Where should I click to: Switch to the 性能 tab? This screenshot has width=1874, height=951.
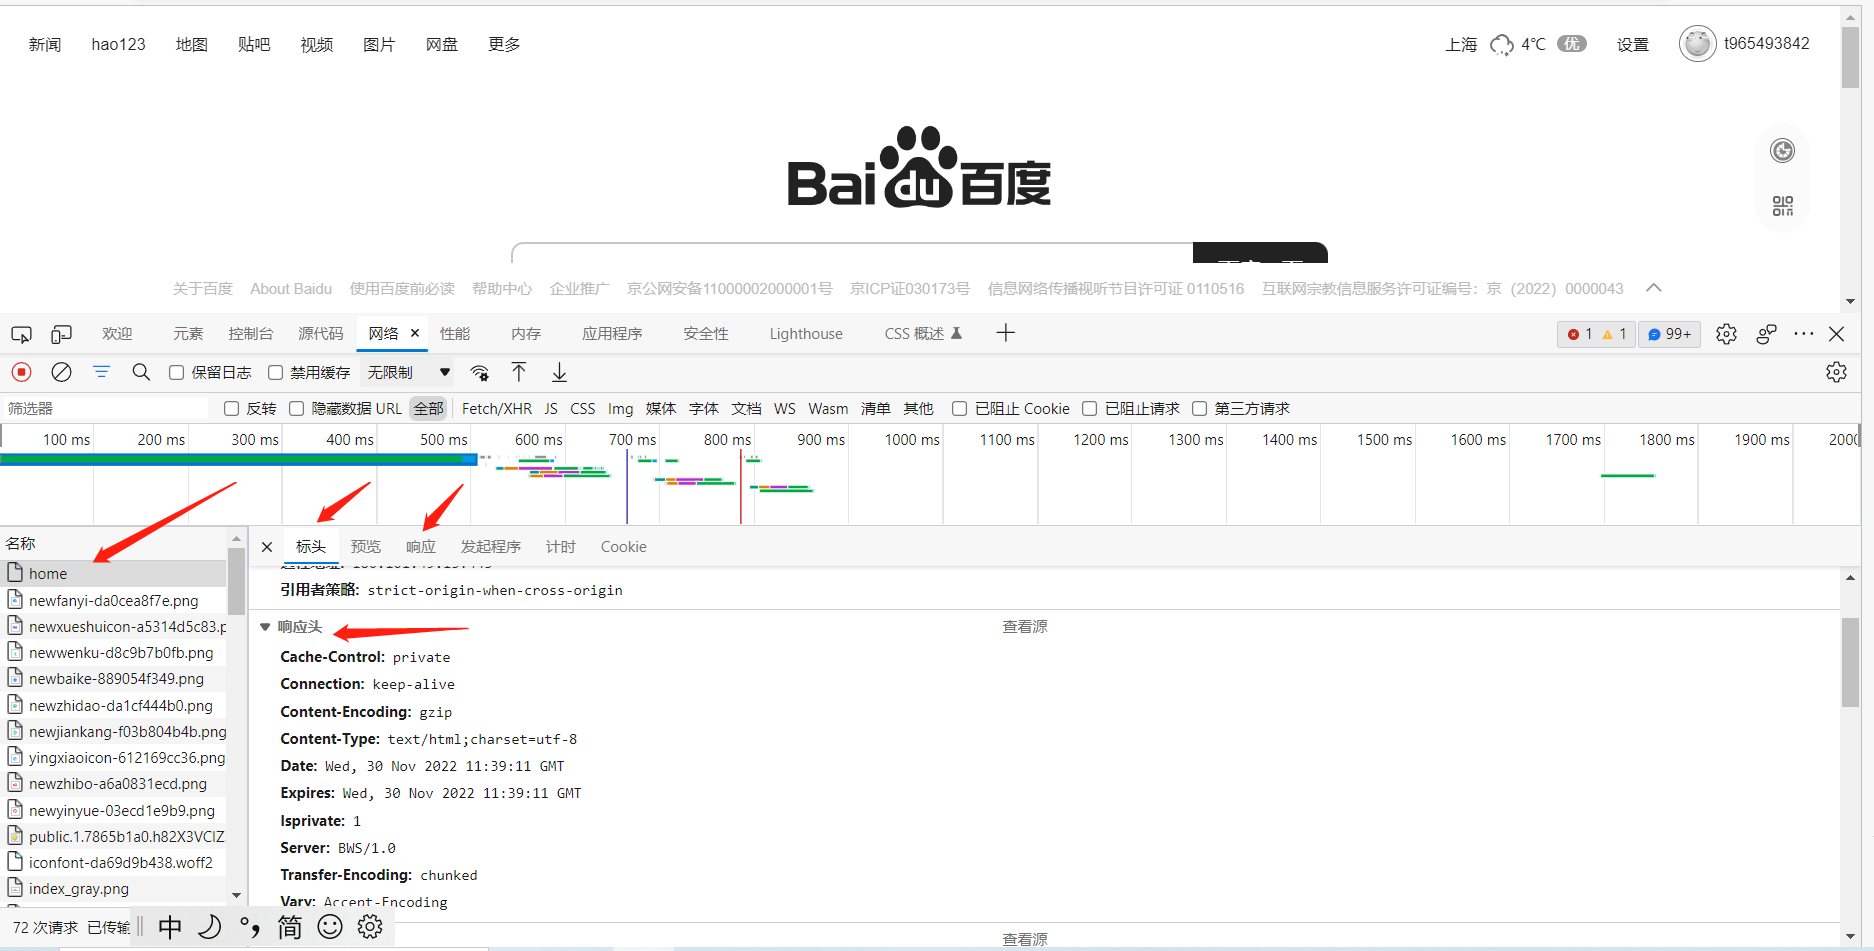click(455, 334)
